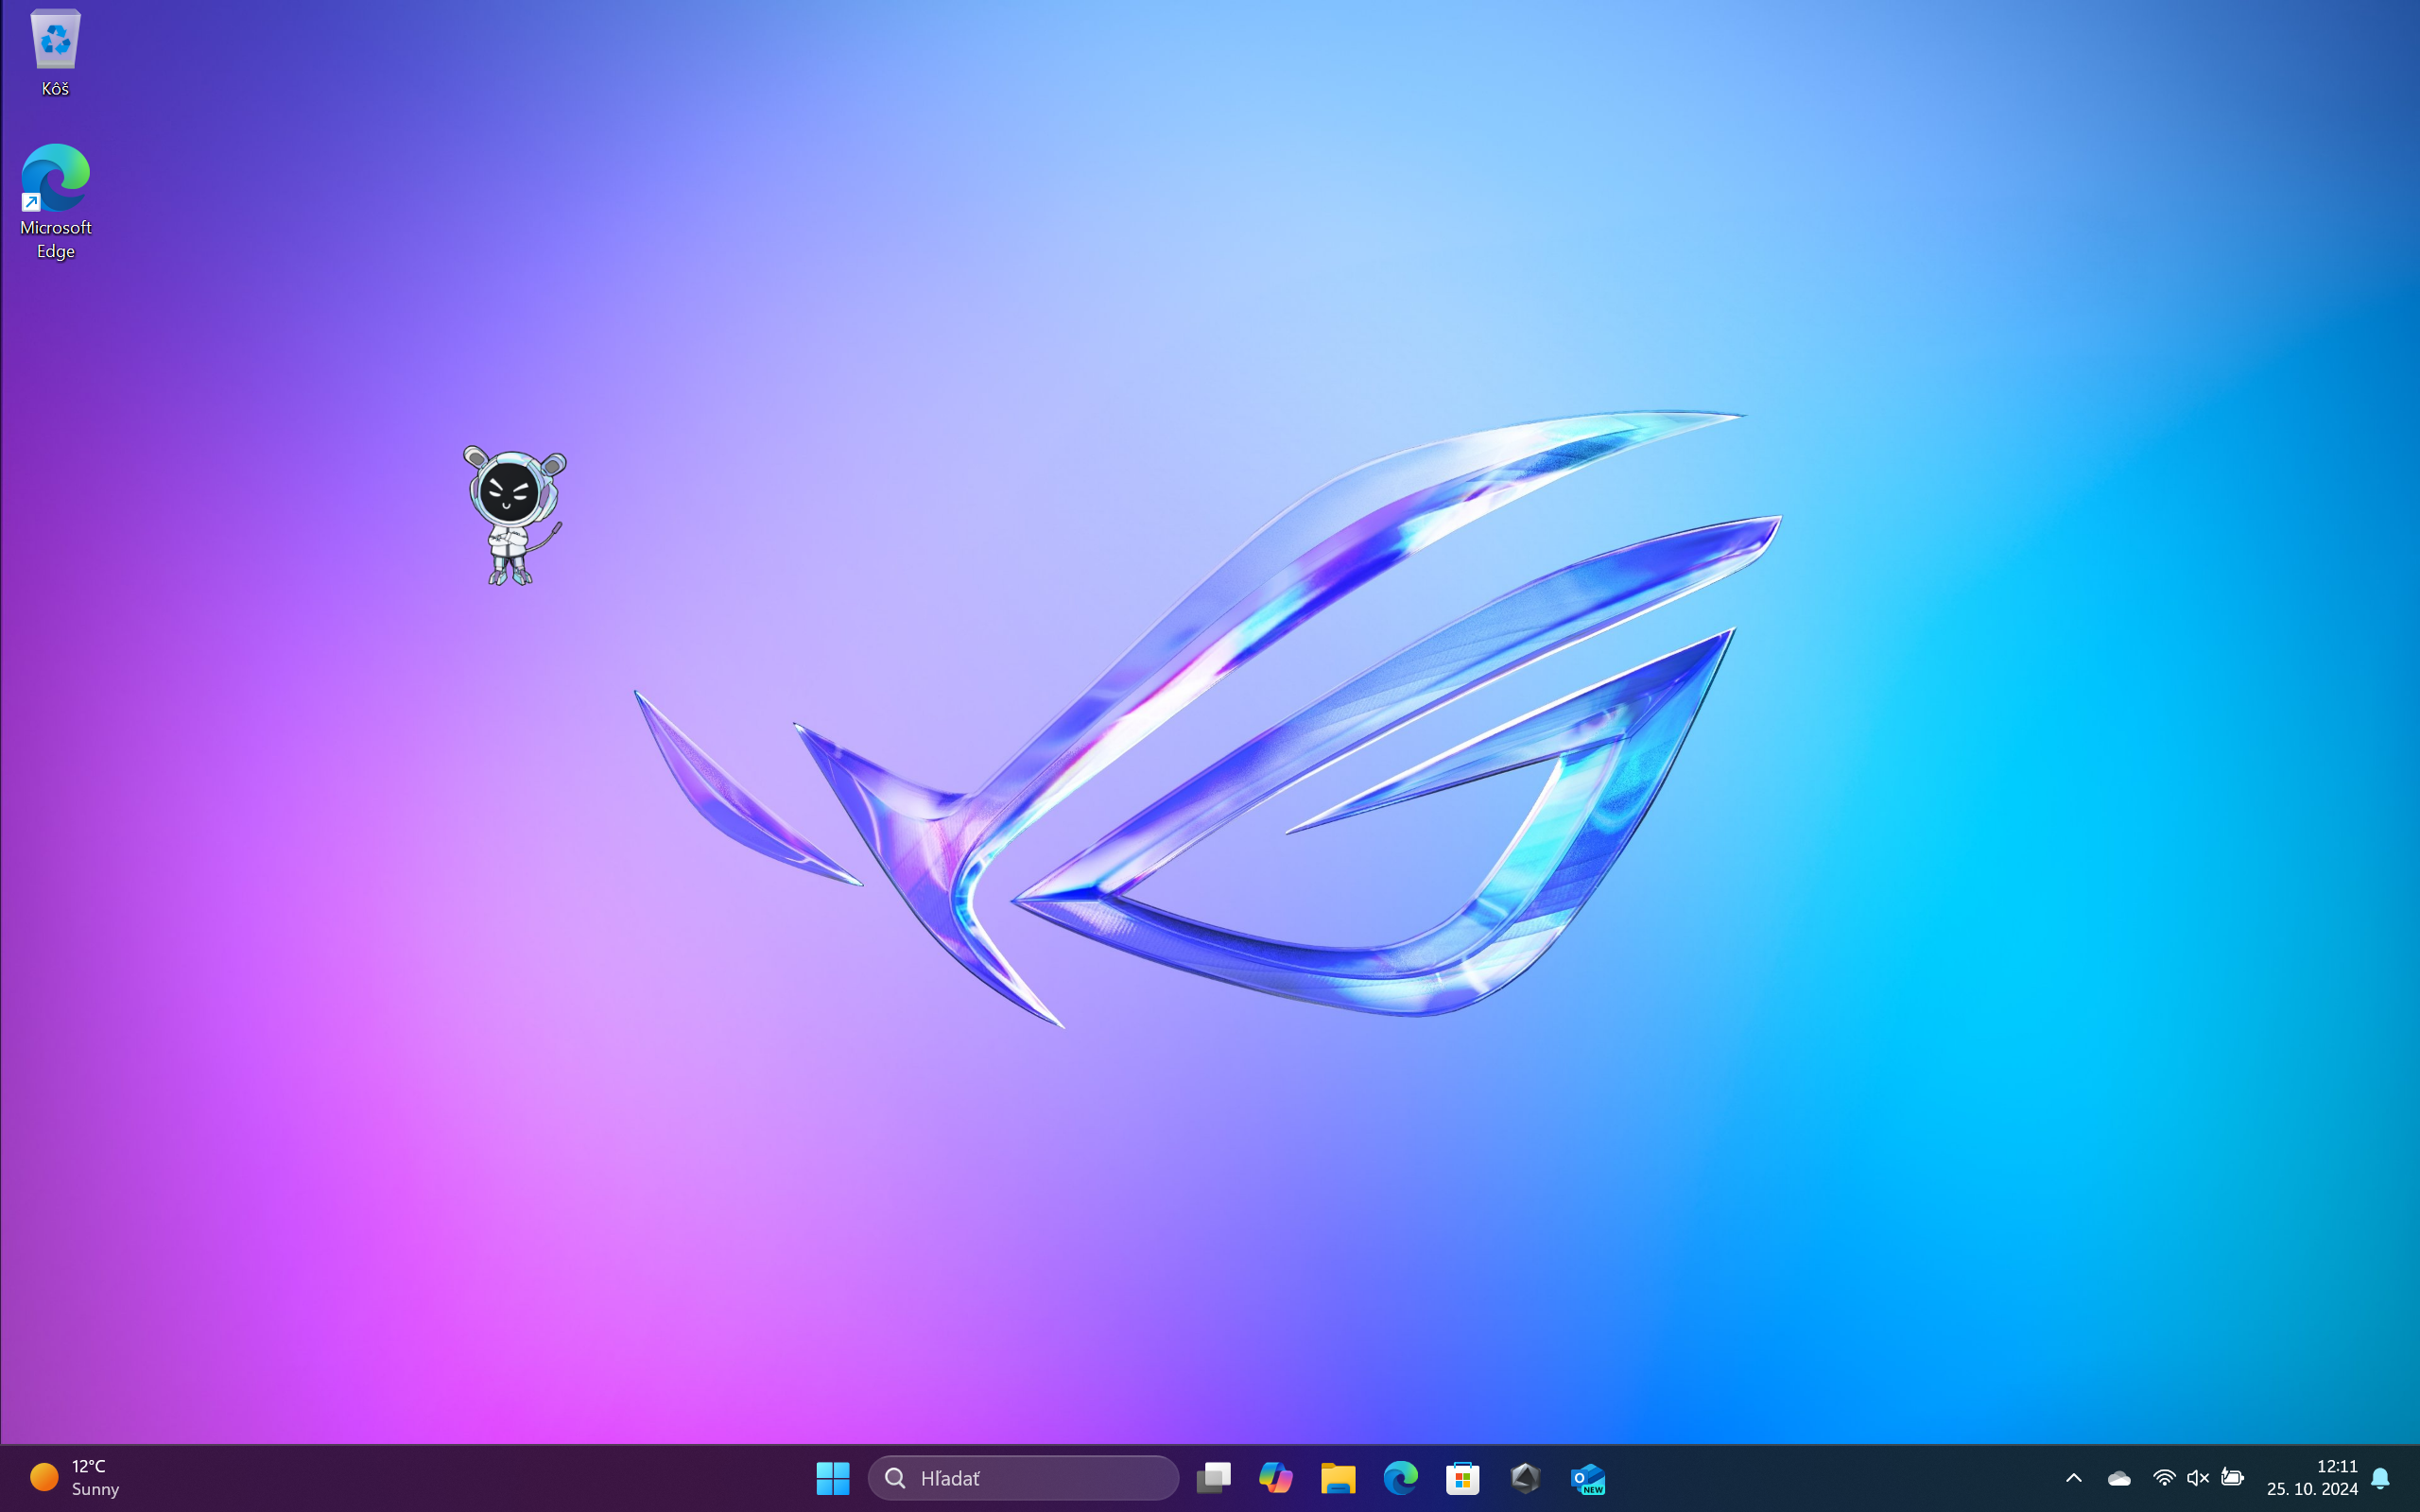This screenshot has width=2420, height=1512.
Task: Open Wi-Fi network settings in tray
Action: point(2163,1477)
